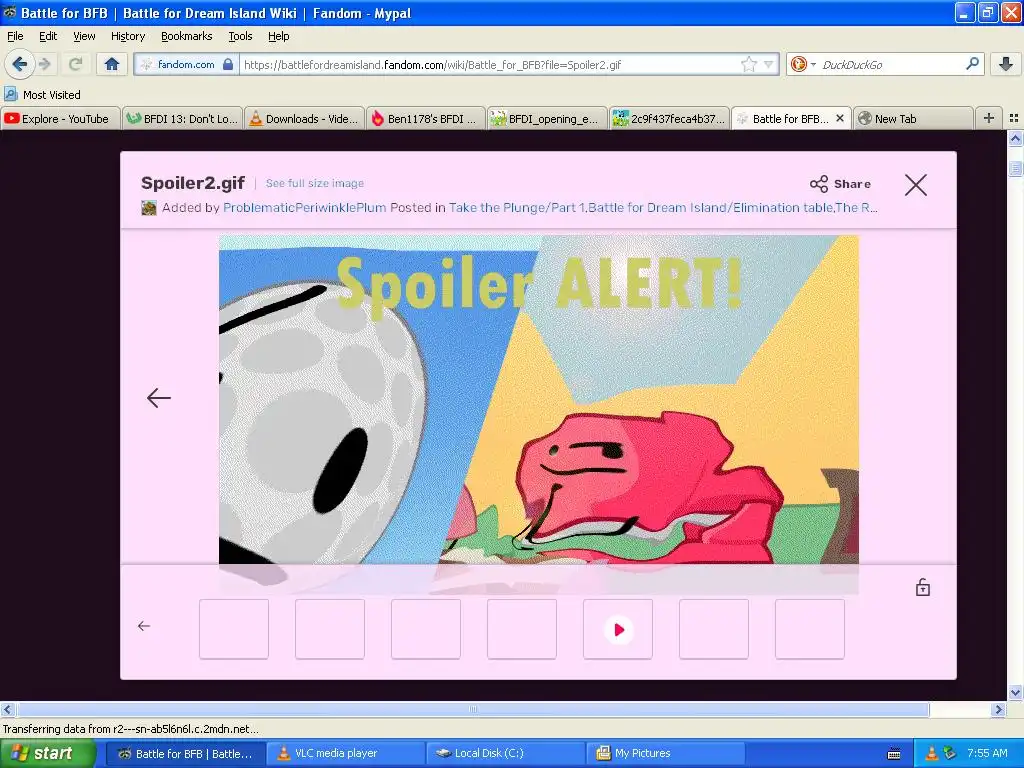Select the last carousel thumbnail
Image resolution: width=1024 pixels, height=768 pixels.
pos(810,629)
